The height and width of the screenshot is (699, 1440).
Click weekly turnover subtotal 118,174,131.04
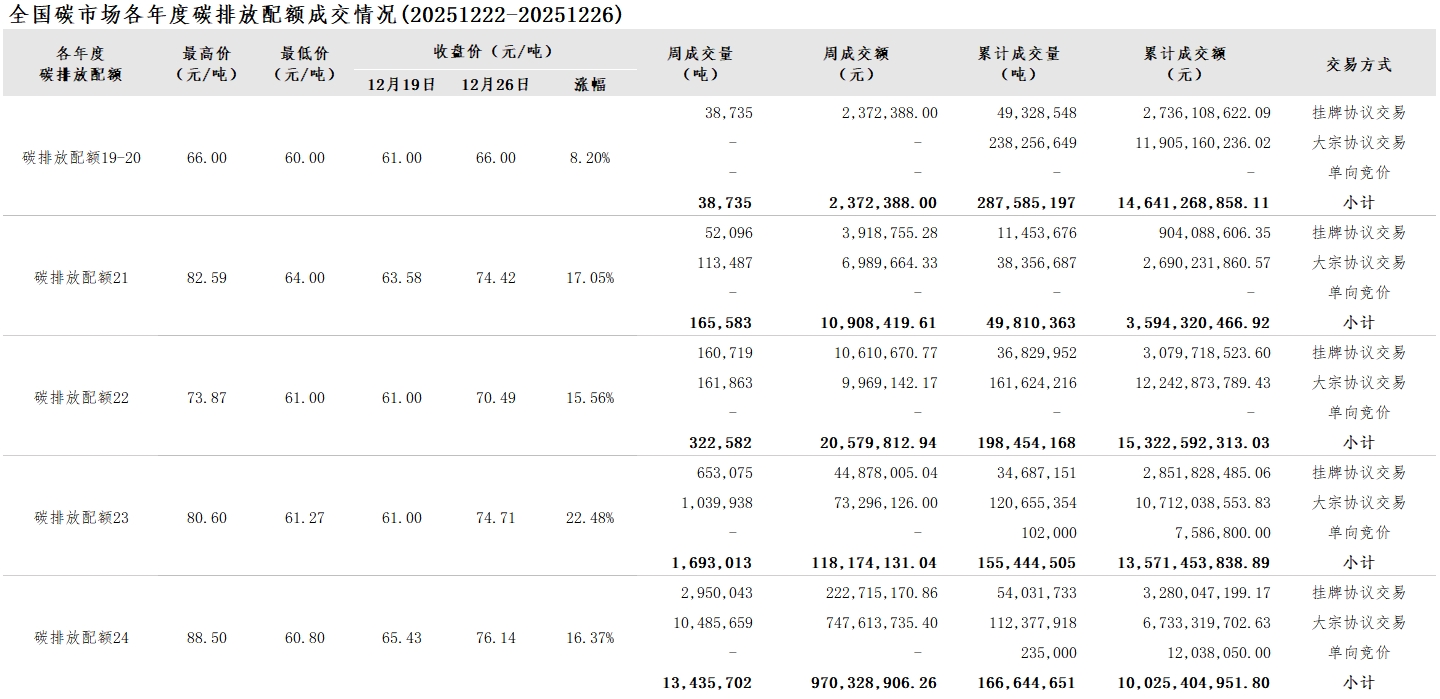click(x=875, y=563)
